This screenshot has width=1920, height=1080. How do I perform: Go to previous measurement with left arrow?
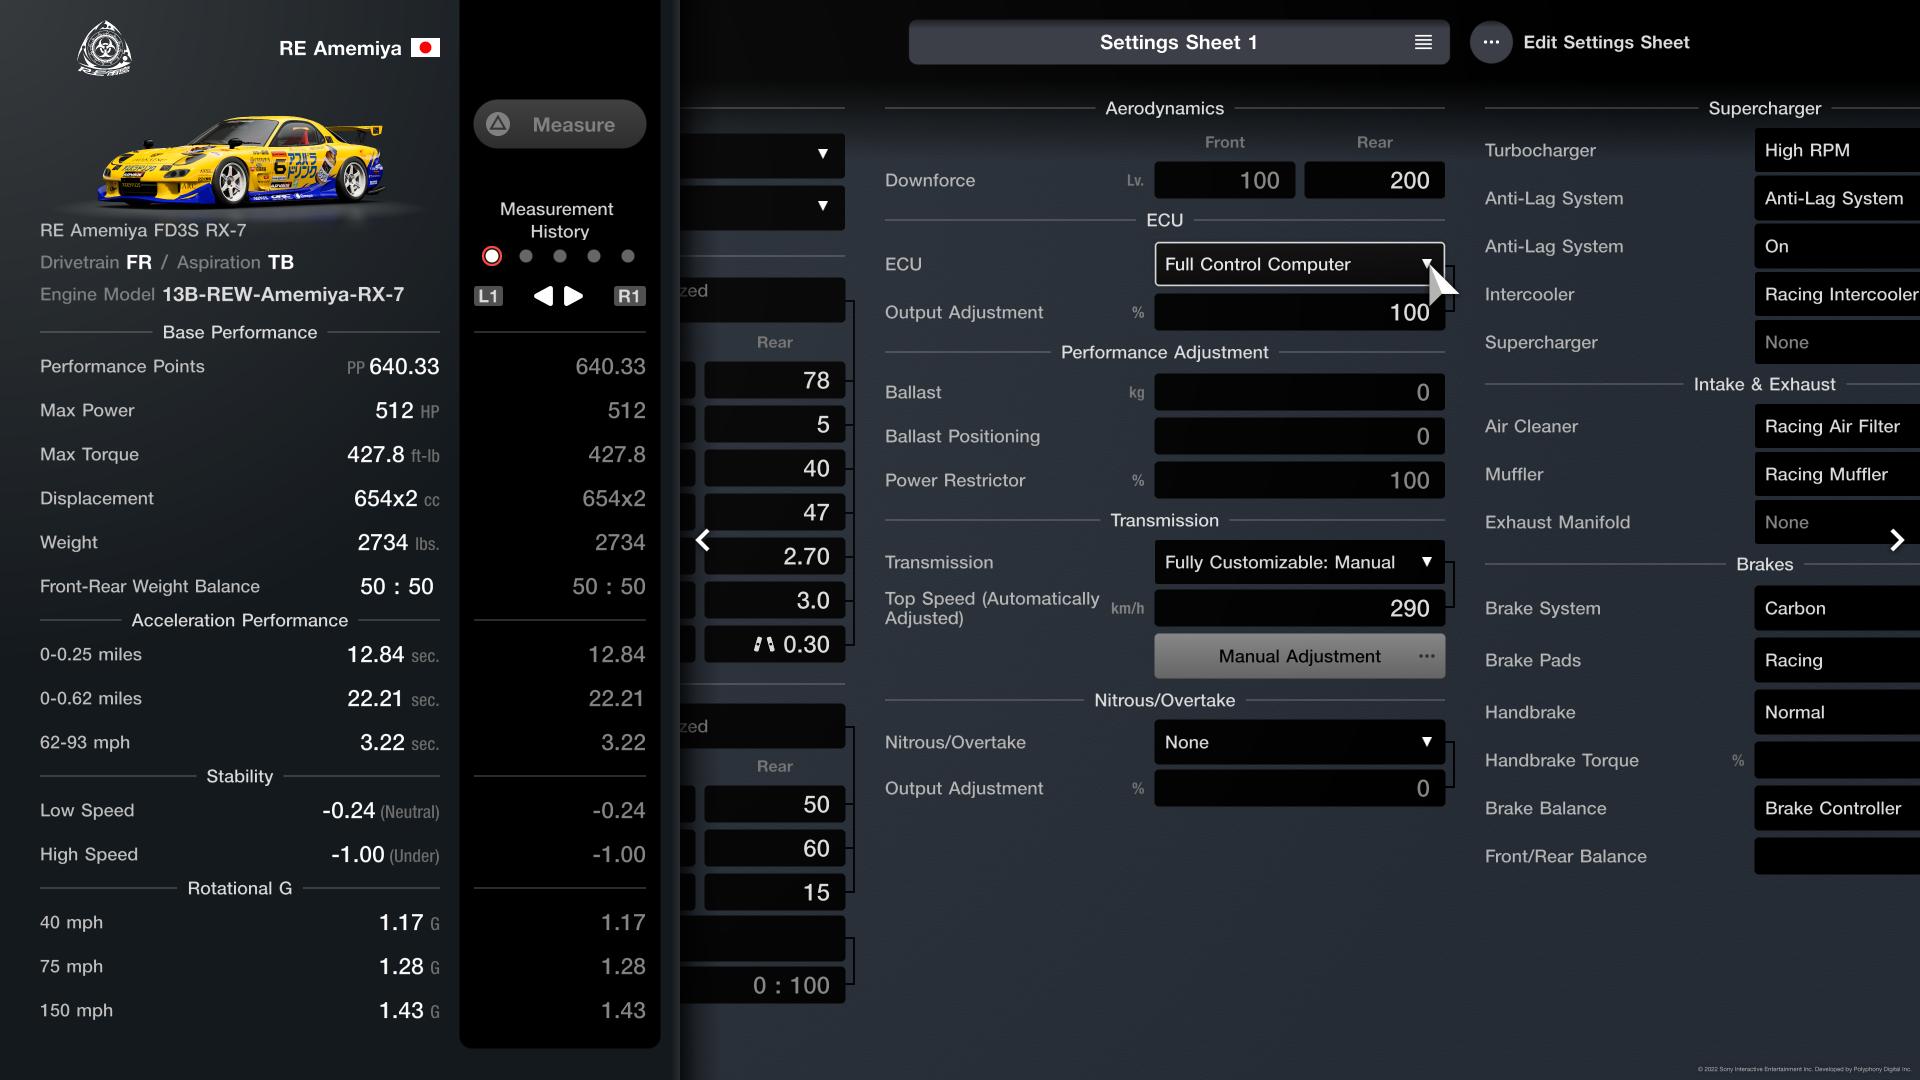point(543,296)
